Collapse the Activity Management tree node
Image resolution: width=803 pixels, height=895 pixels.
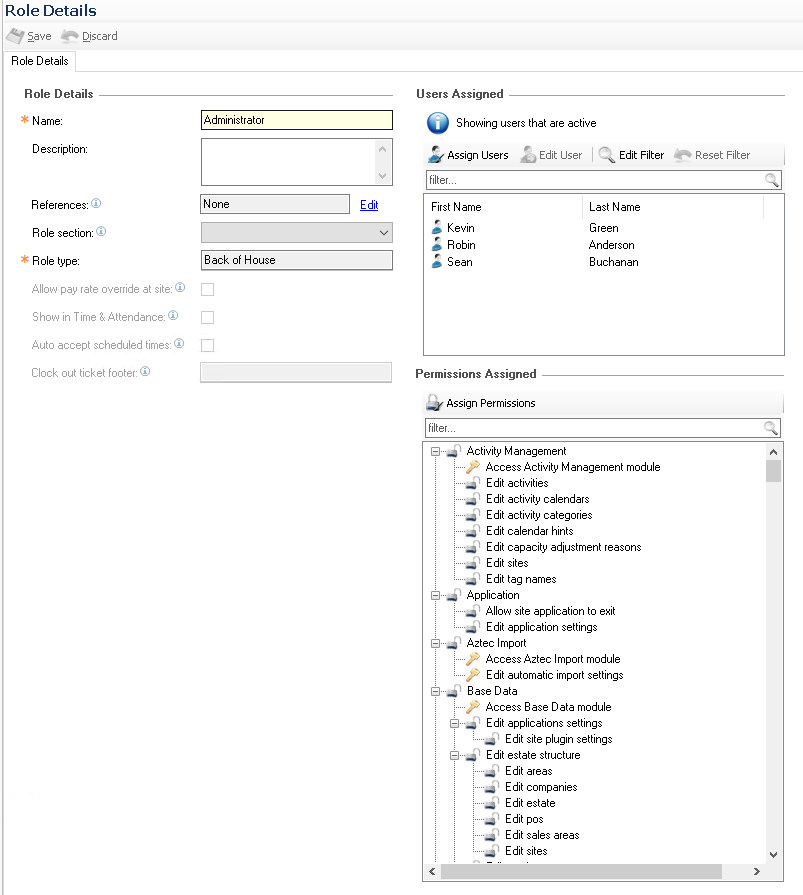(435, 451)
